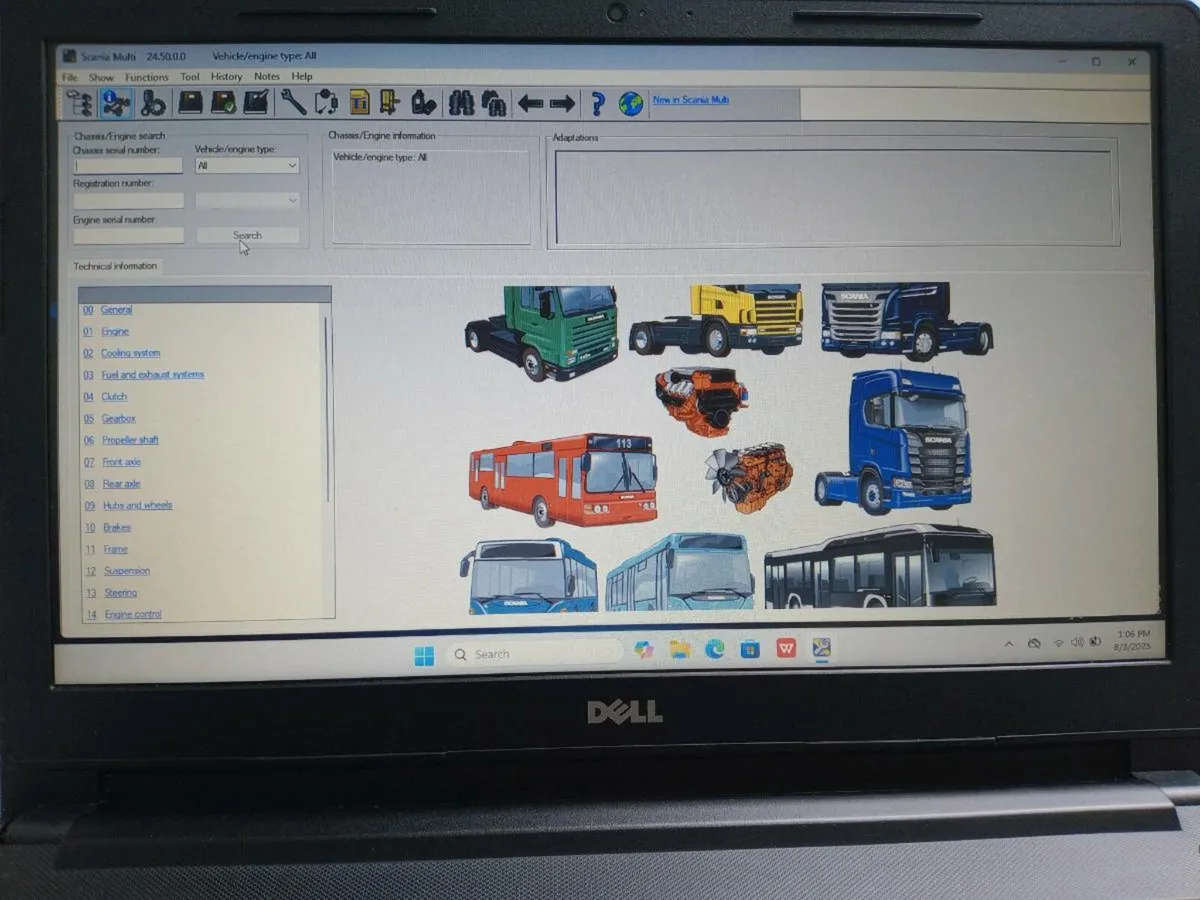Screen dimensions: 1200x900
Task: Open the binoculars search icon
Action: click(462, 102)
